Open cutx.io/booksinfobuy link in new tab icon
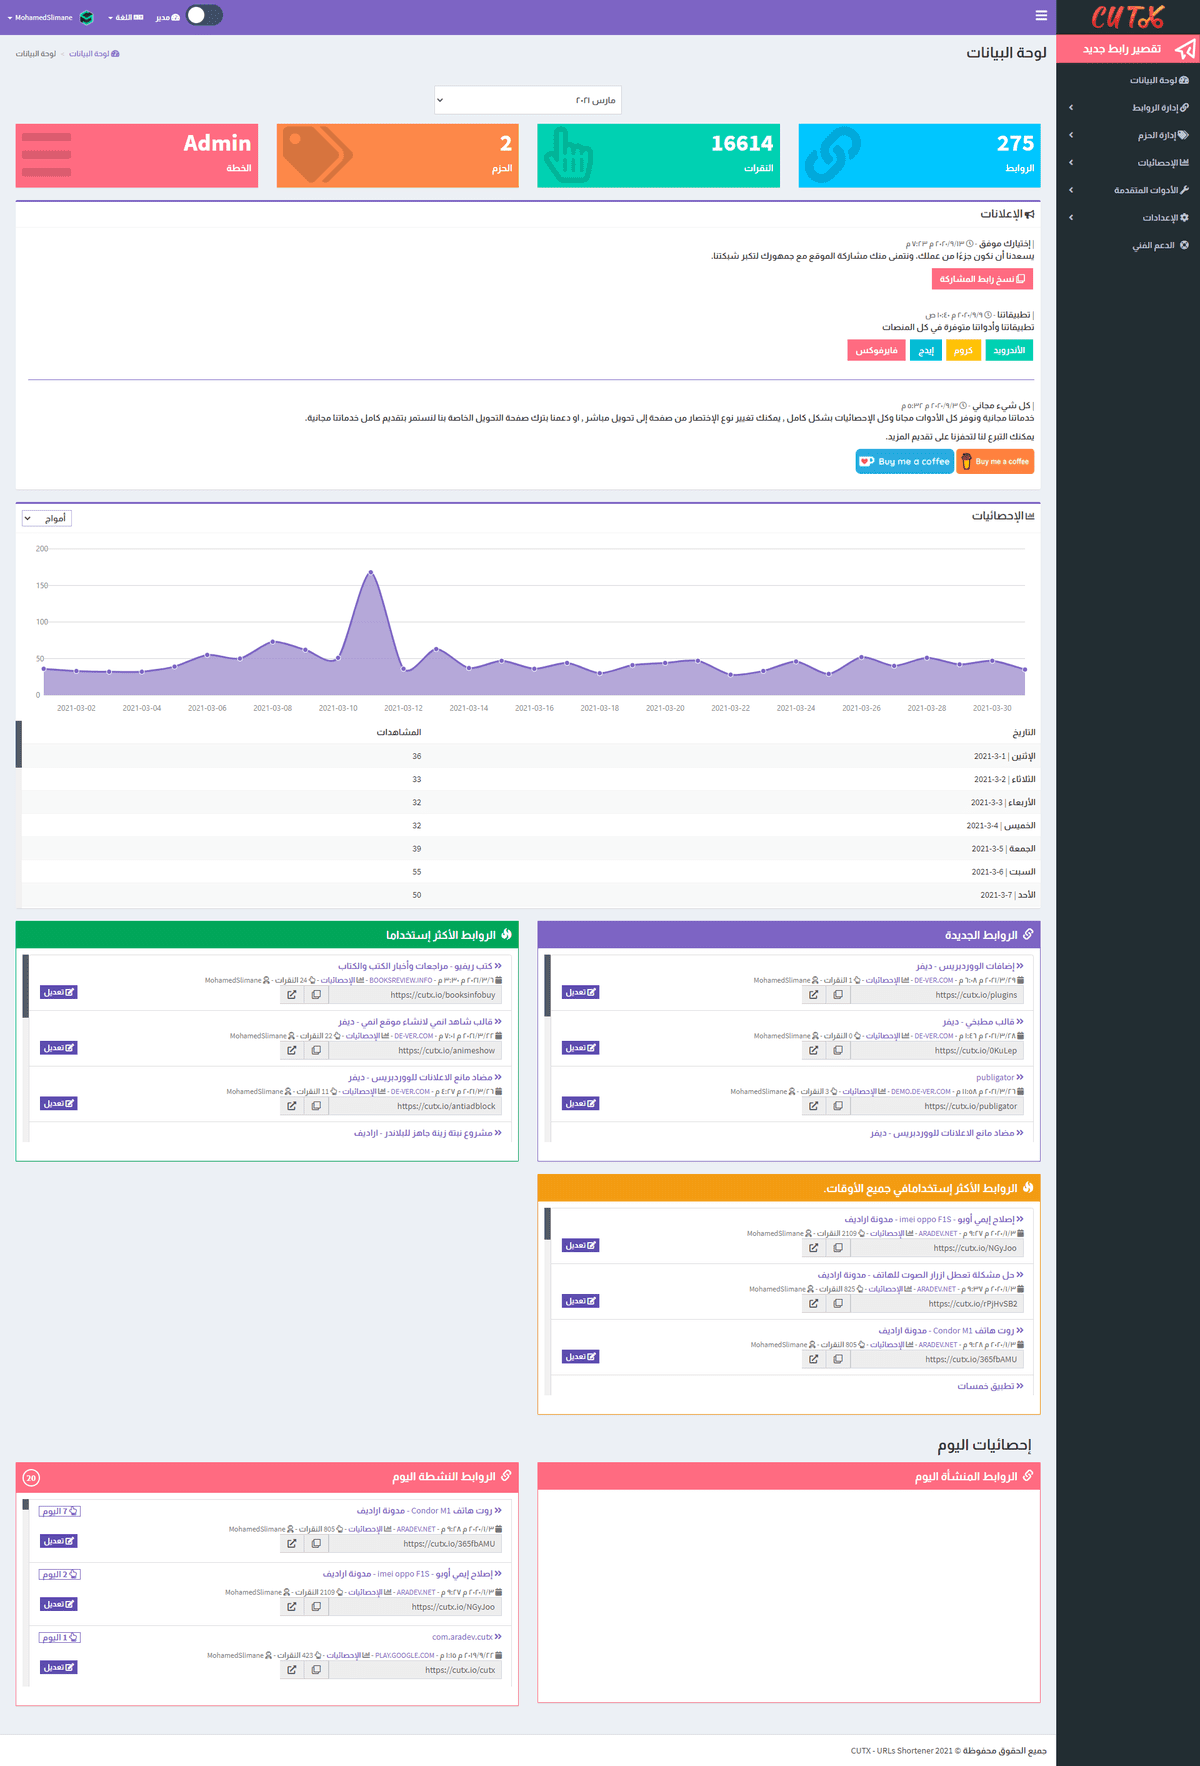Screen dimensions: 1200x1766 [291, 995]
